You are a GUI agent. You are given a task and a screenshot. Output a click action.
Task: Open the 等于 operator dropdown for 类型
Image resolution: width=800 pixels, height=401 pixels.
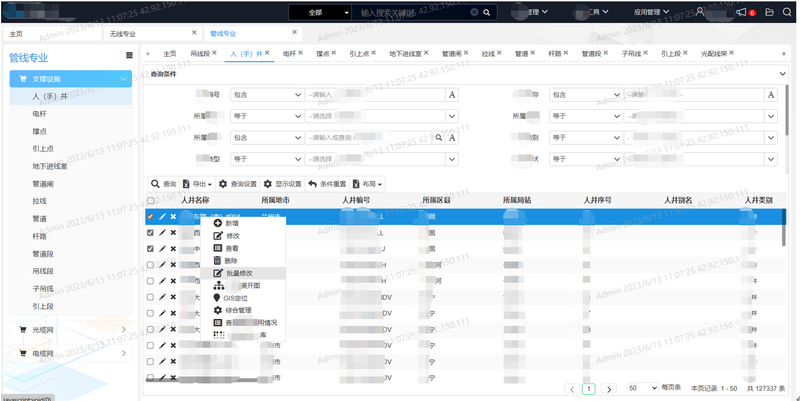(267, 159)
